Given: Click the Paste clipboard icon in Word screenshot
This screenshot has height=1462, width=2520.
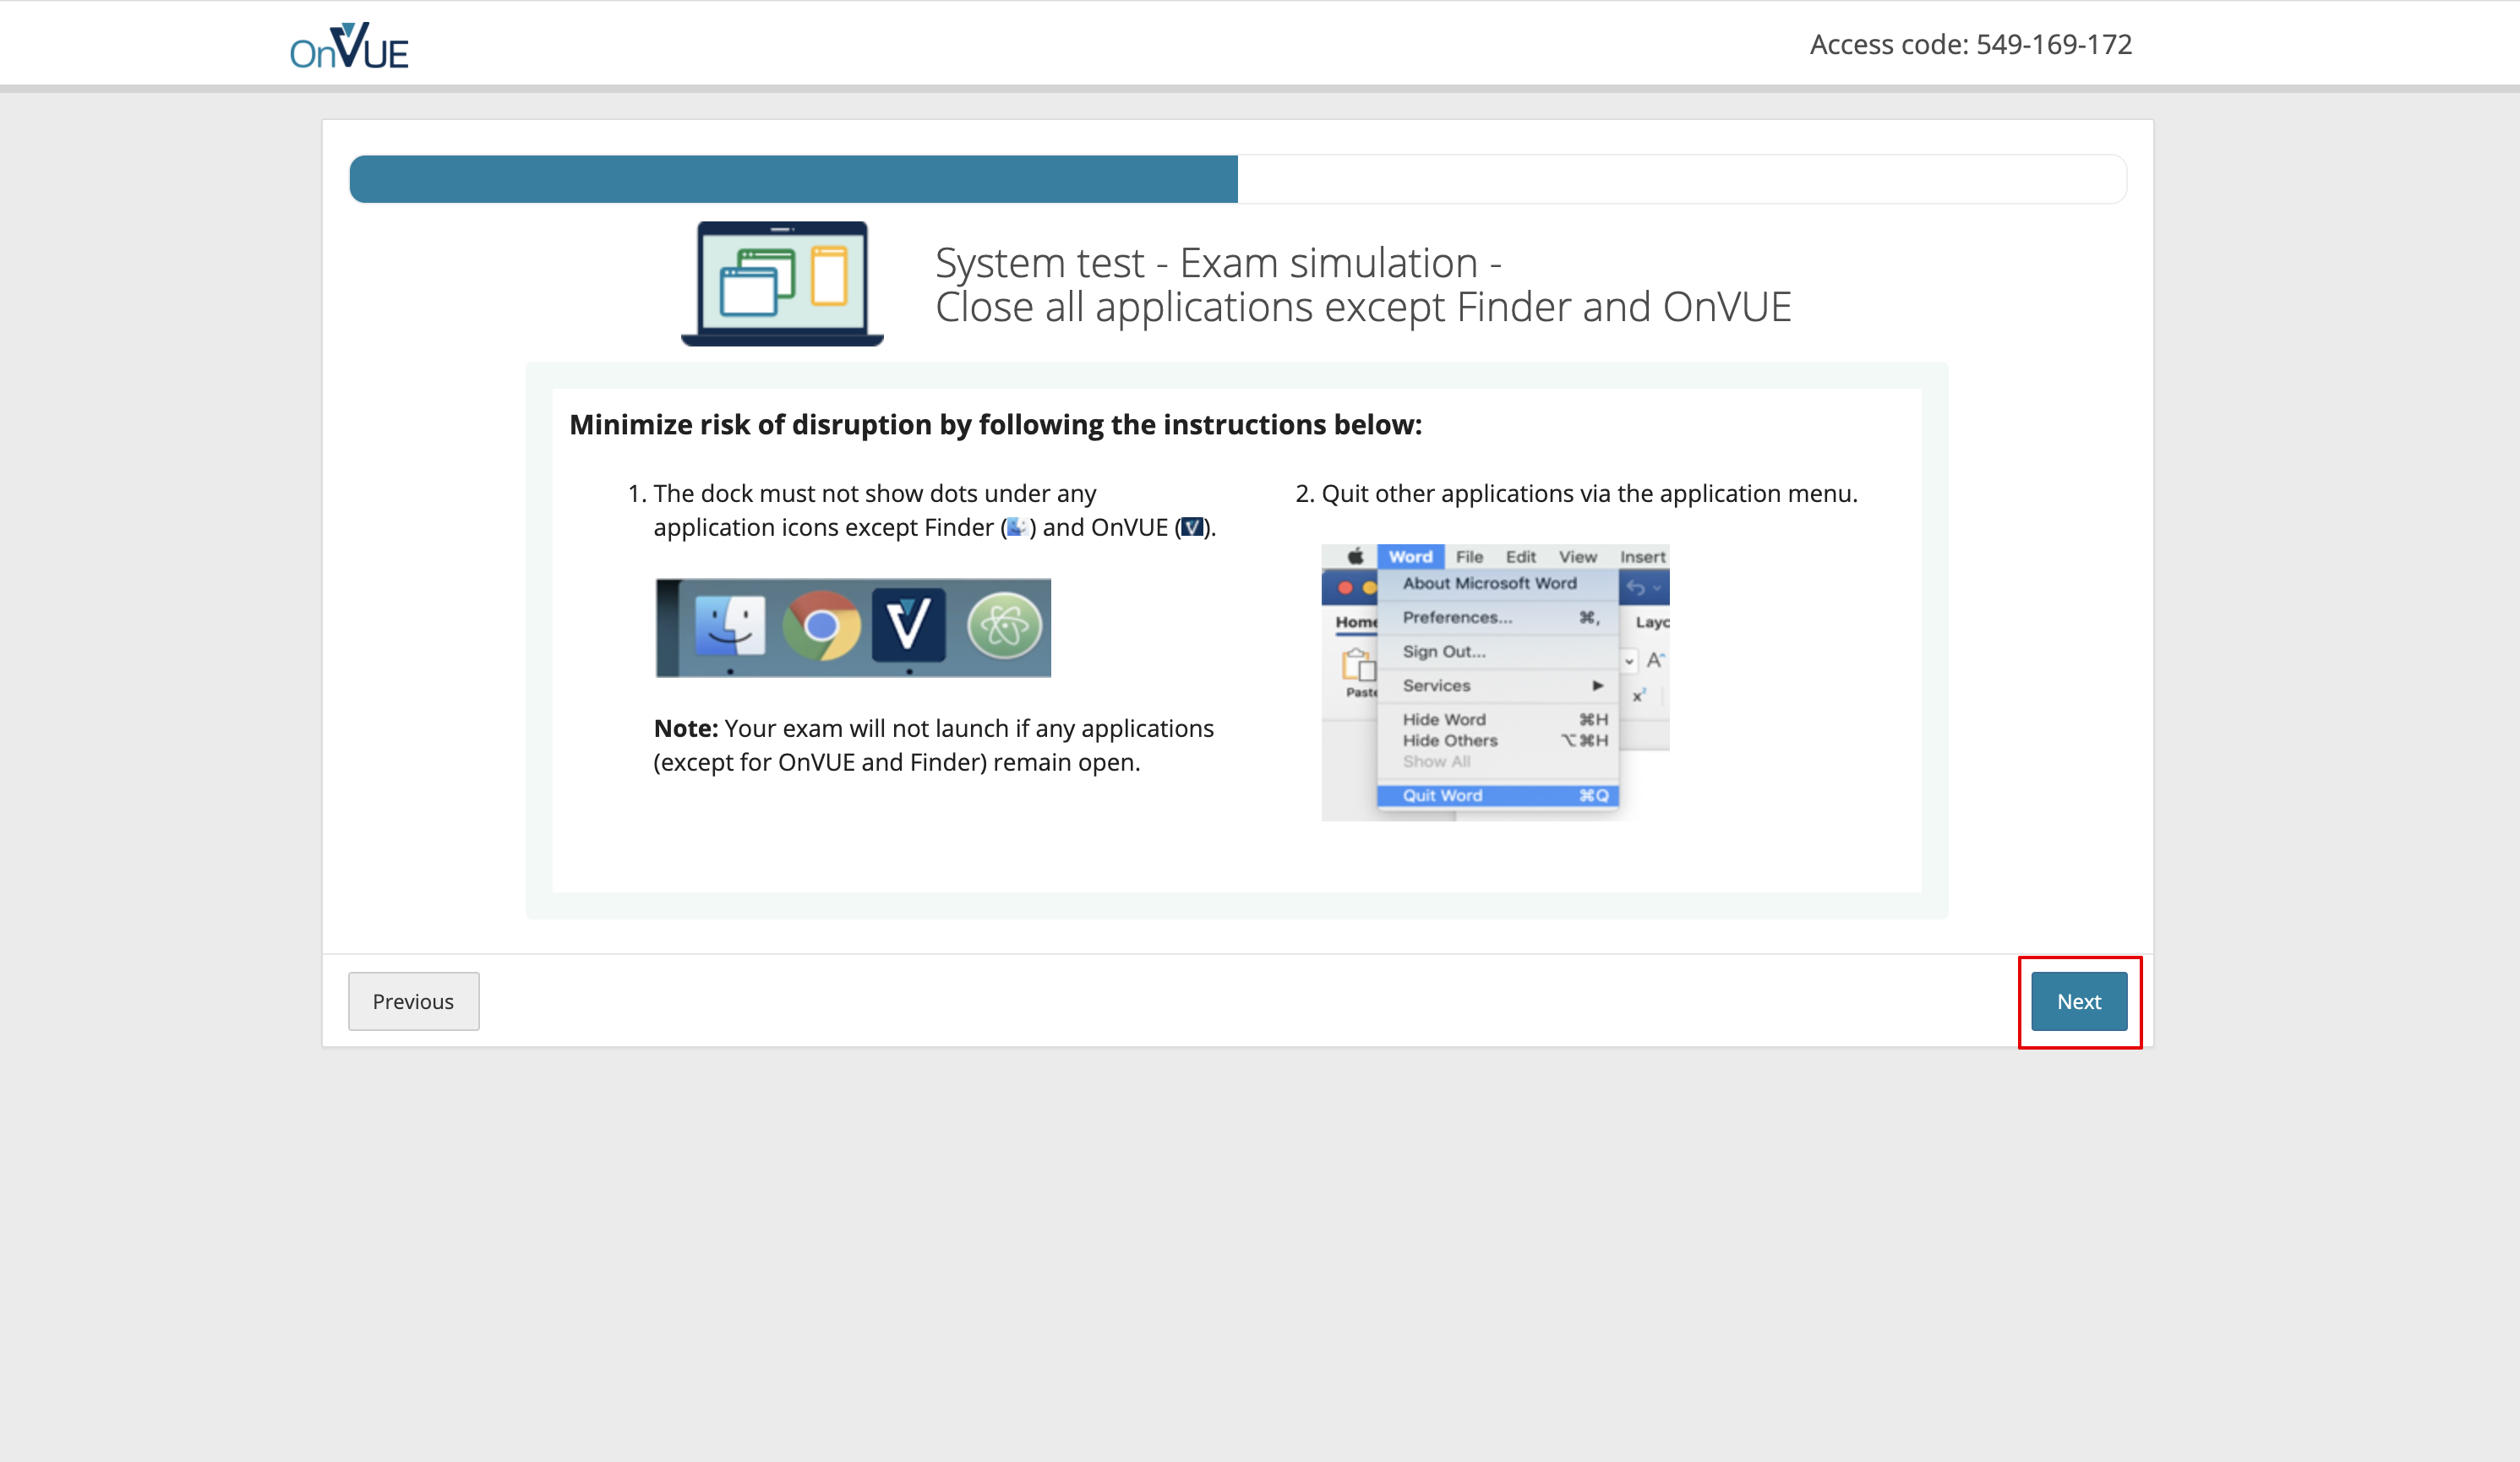Looking at the screenshot, I should coord(1359,665).
